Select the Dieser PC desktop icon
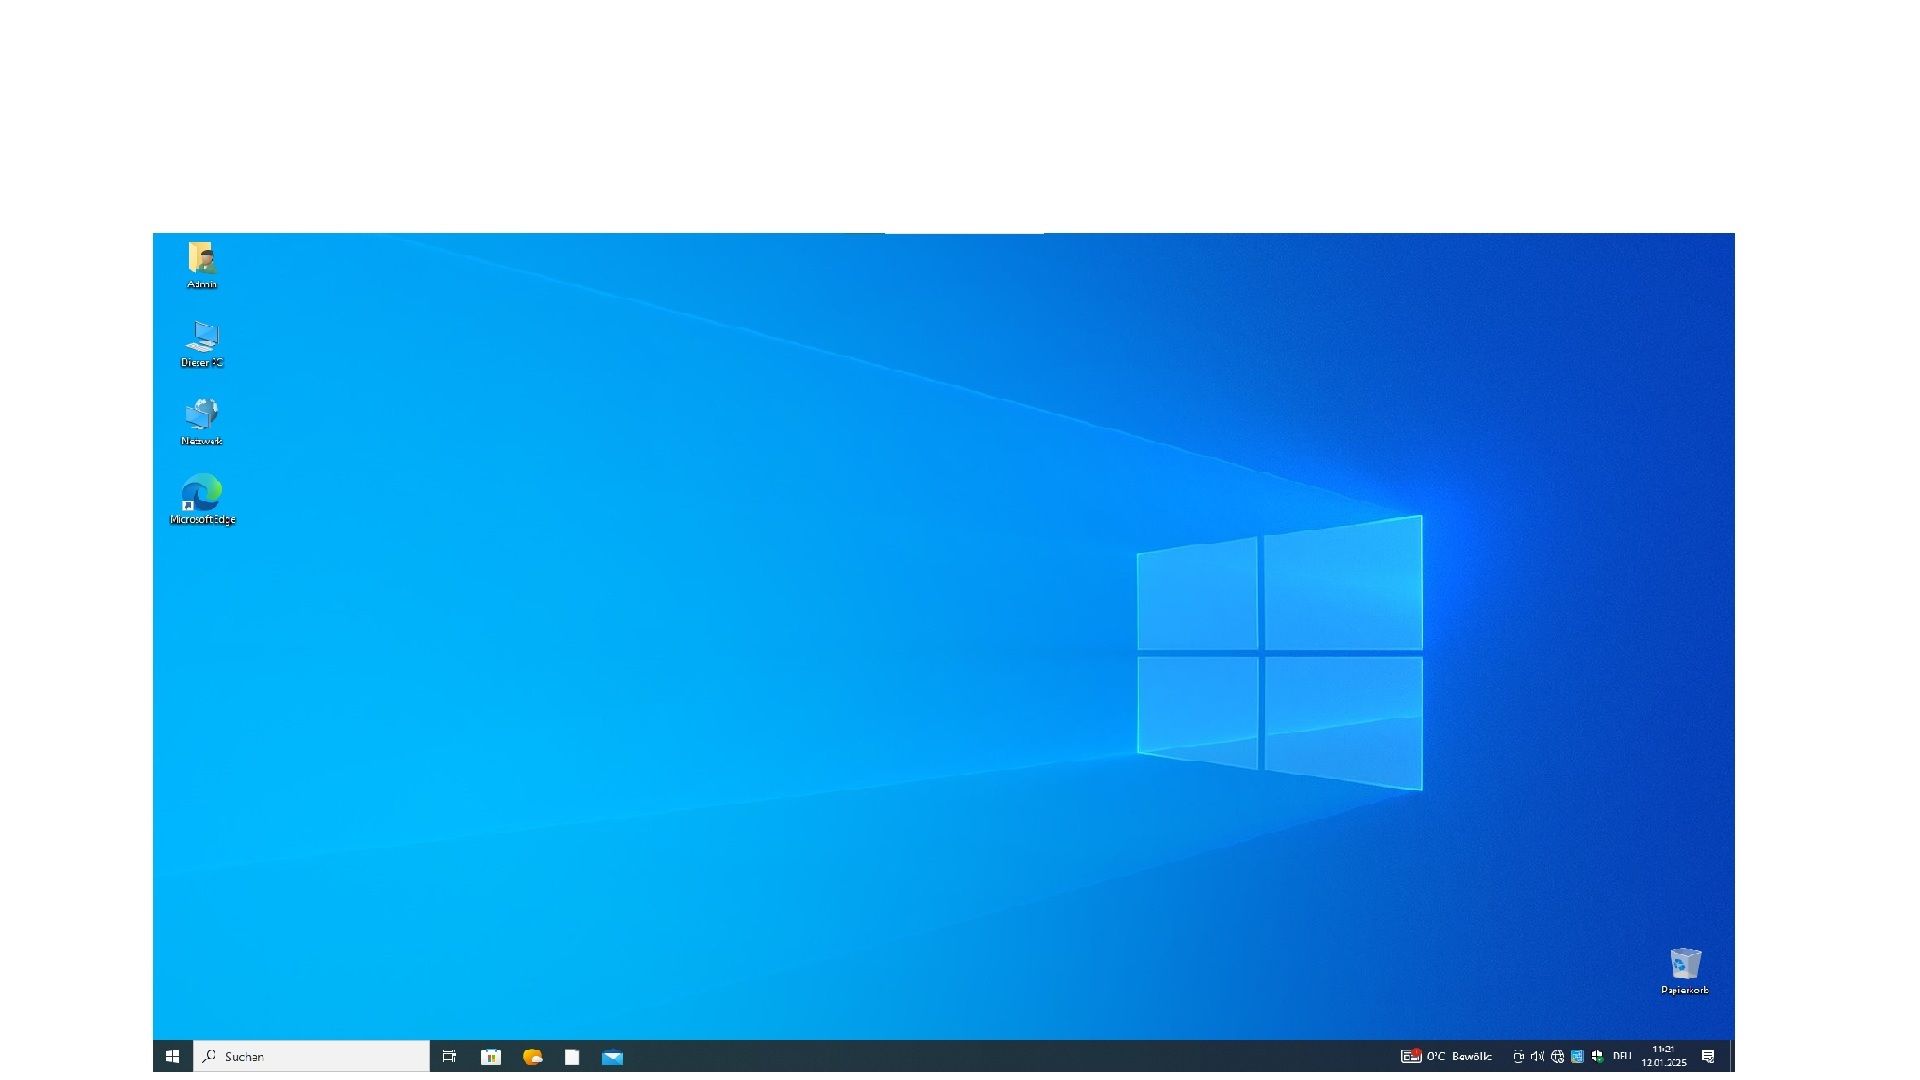This screenshot has height=1080, width=1920. (x=202, y=343)
